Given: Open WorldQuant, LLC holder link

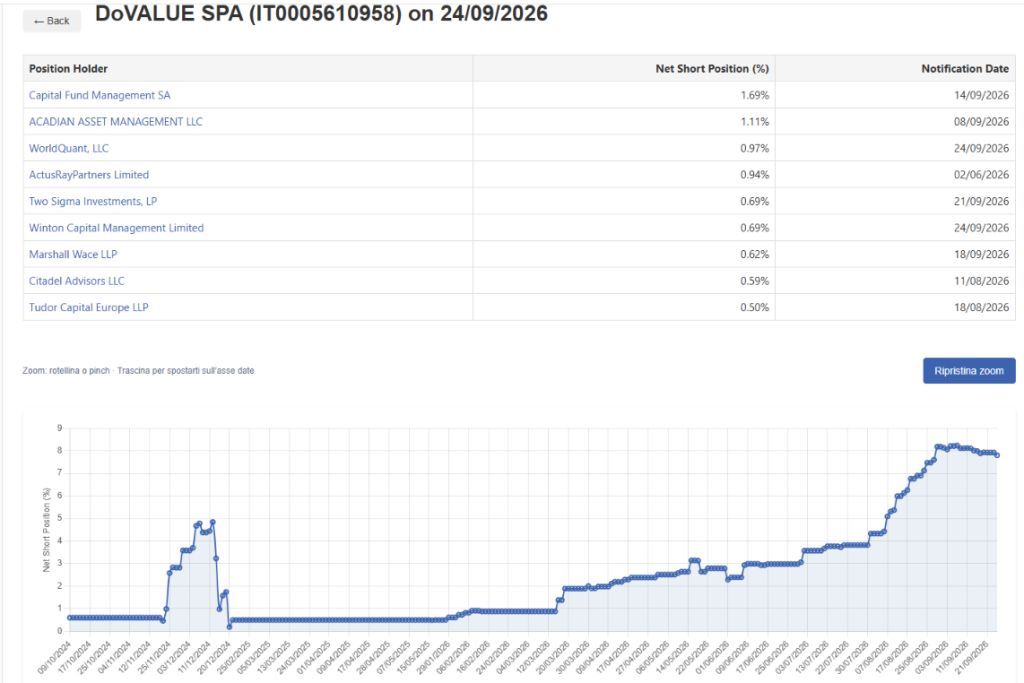Looking at the screenshot, I should coord(69,148).
